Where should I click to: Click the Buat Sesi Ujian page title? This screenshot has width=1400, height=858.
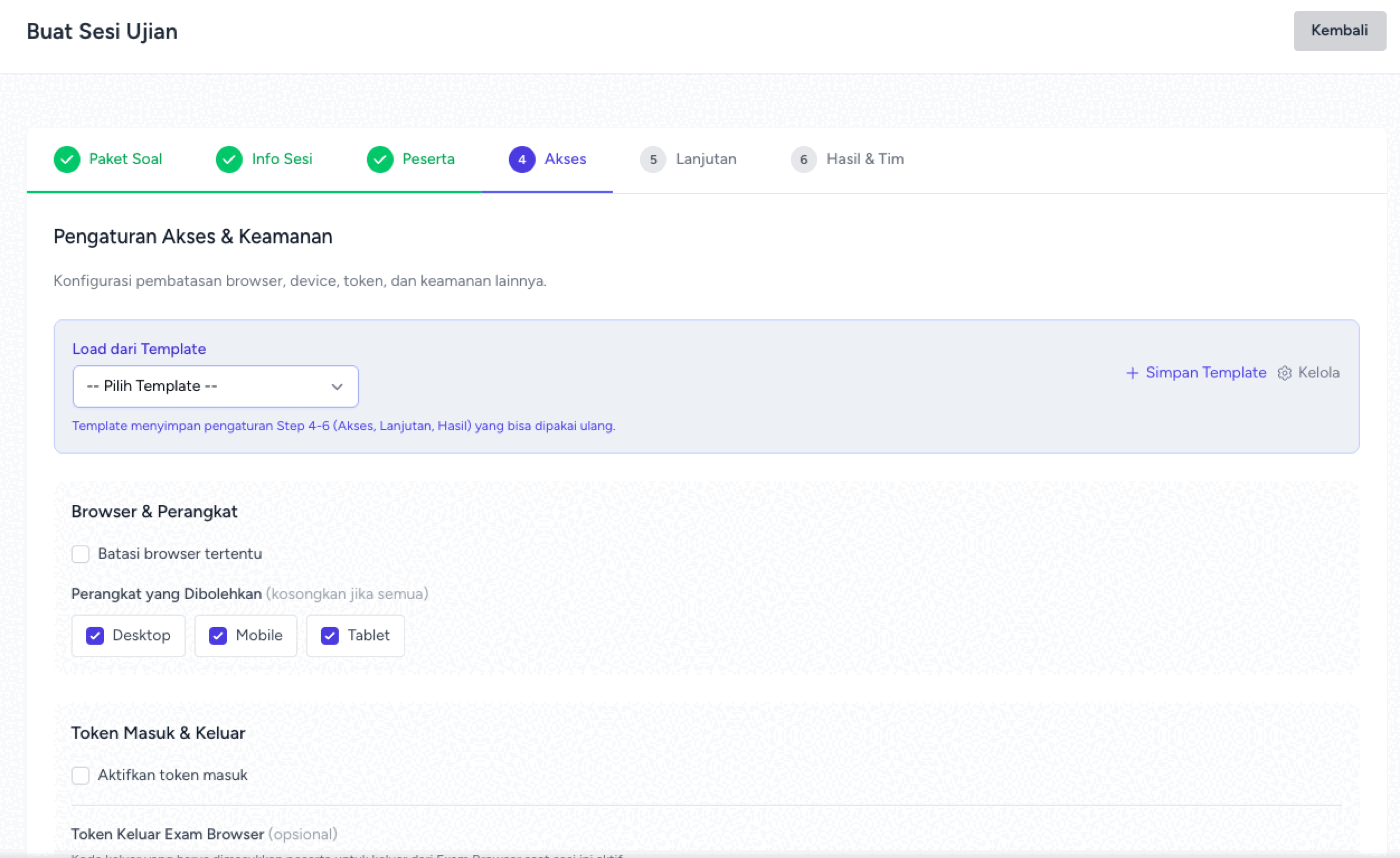point(102,32)
